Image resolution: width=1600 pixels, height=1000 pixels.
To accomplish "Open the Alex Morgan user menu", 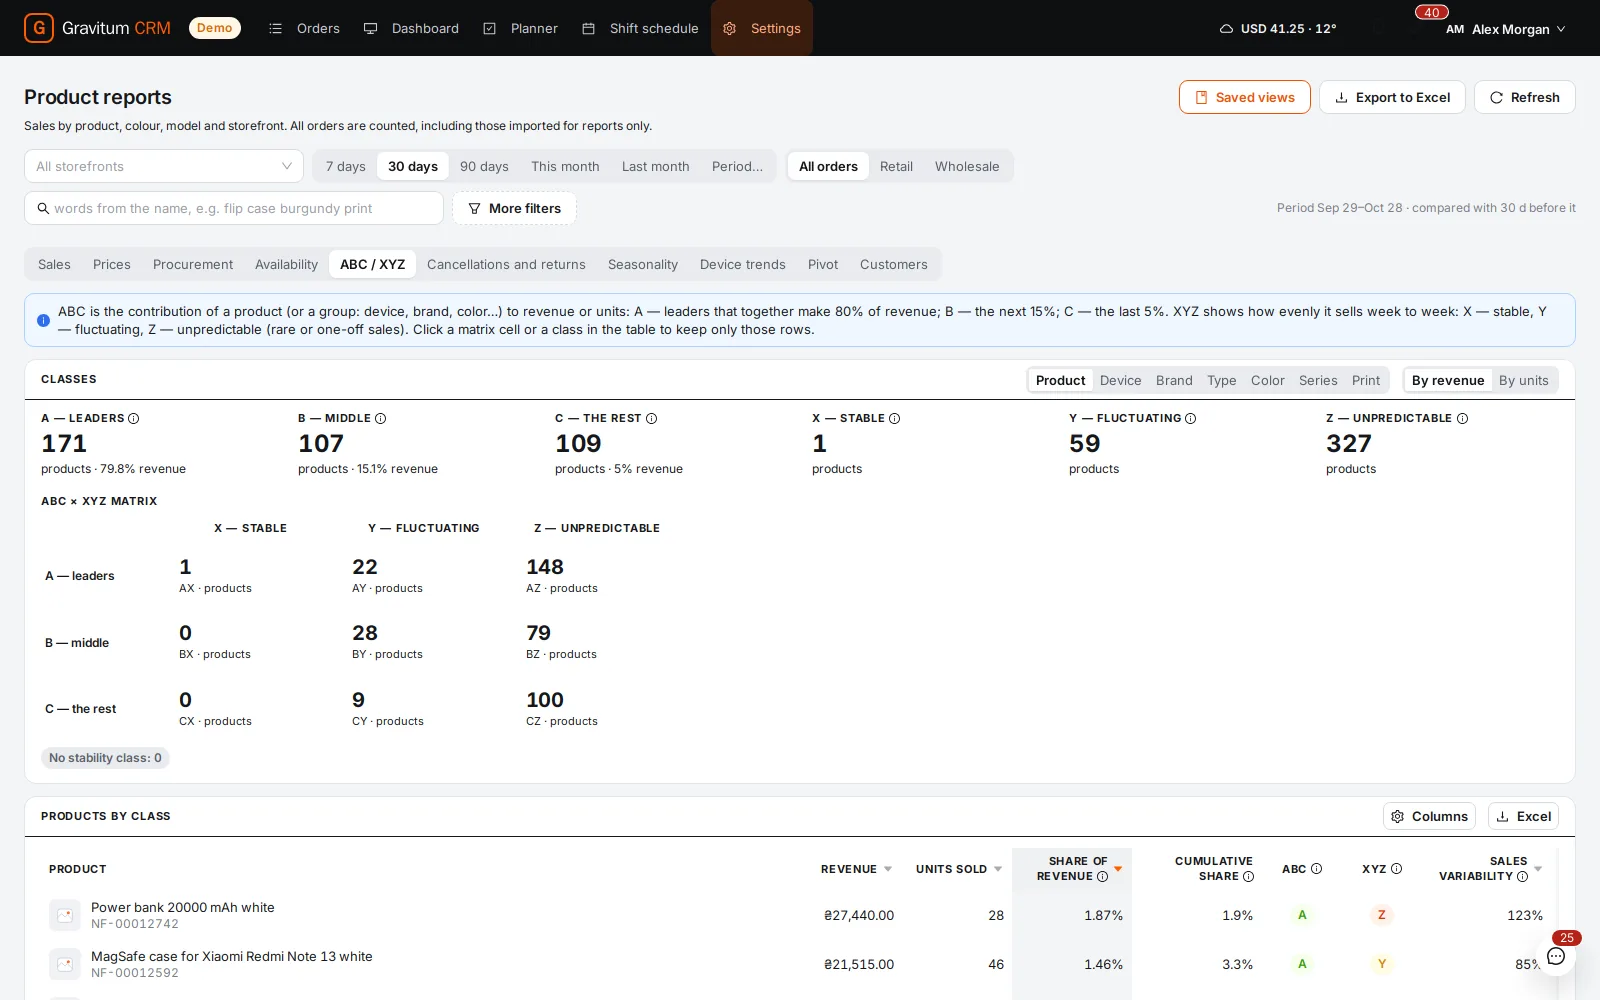I will click(1506, 29).
